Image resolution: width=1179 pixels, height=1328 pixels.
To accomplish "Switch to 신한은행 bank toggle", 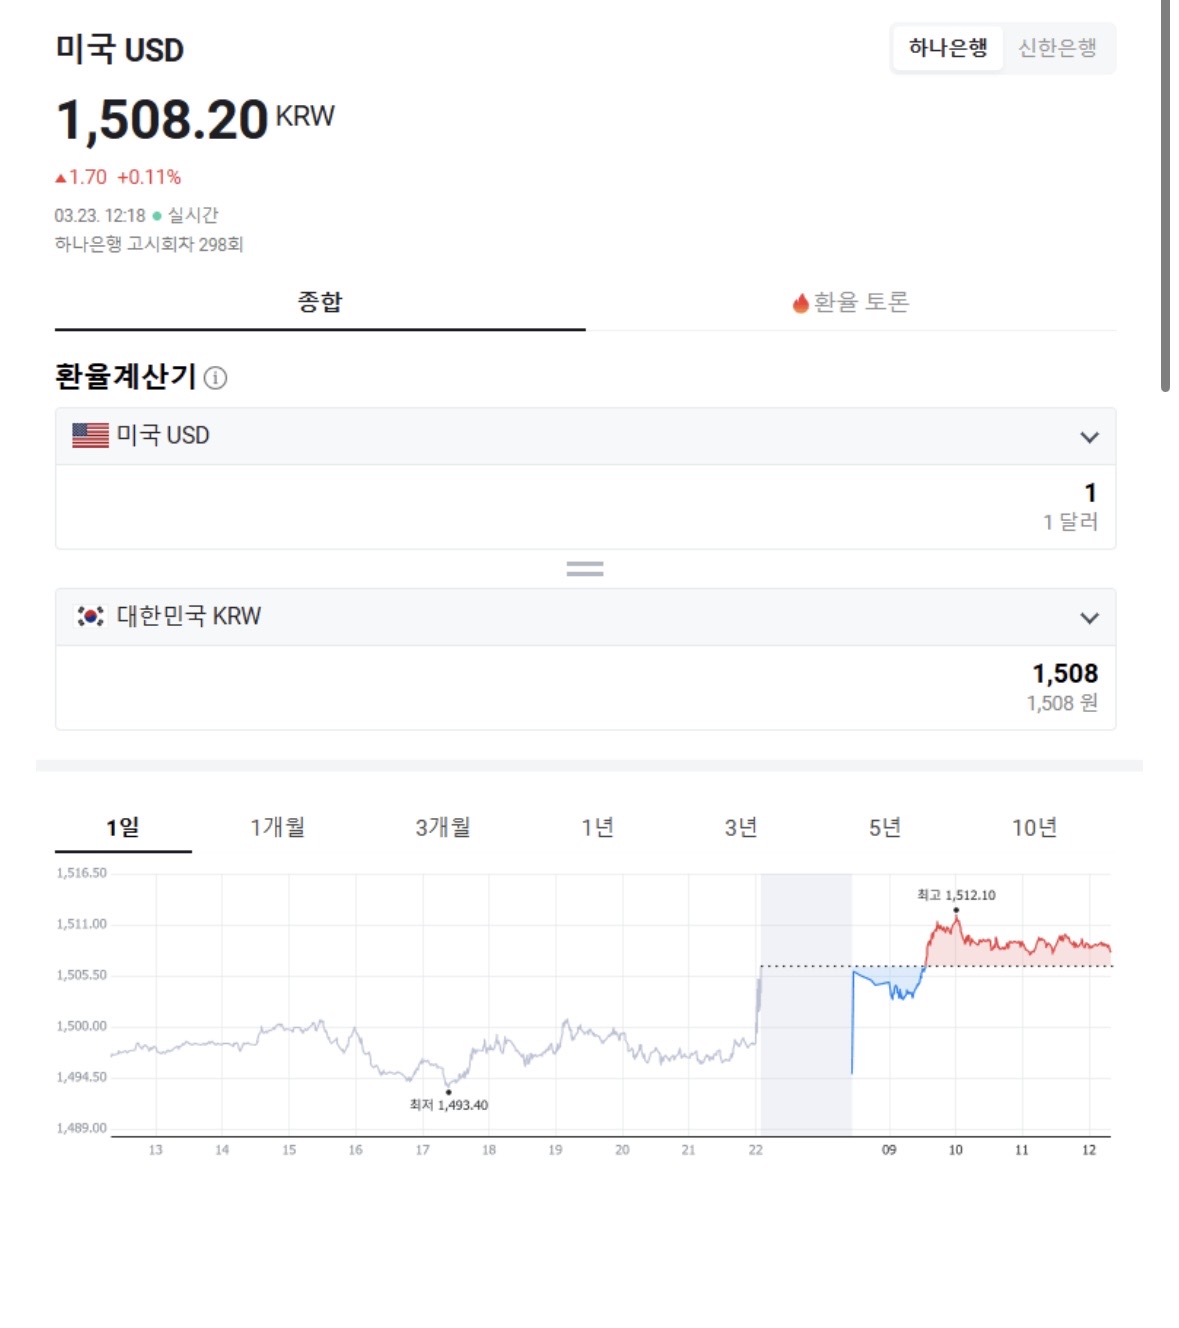I will tap(1057, 48).
